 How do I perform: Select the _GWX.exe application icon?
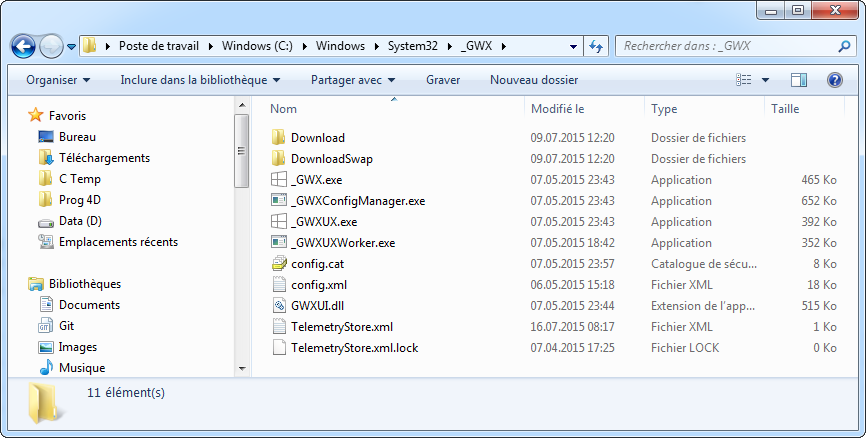point(279,180)
